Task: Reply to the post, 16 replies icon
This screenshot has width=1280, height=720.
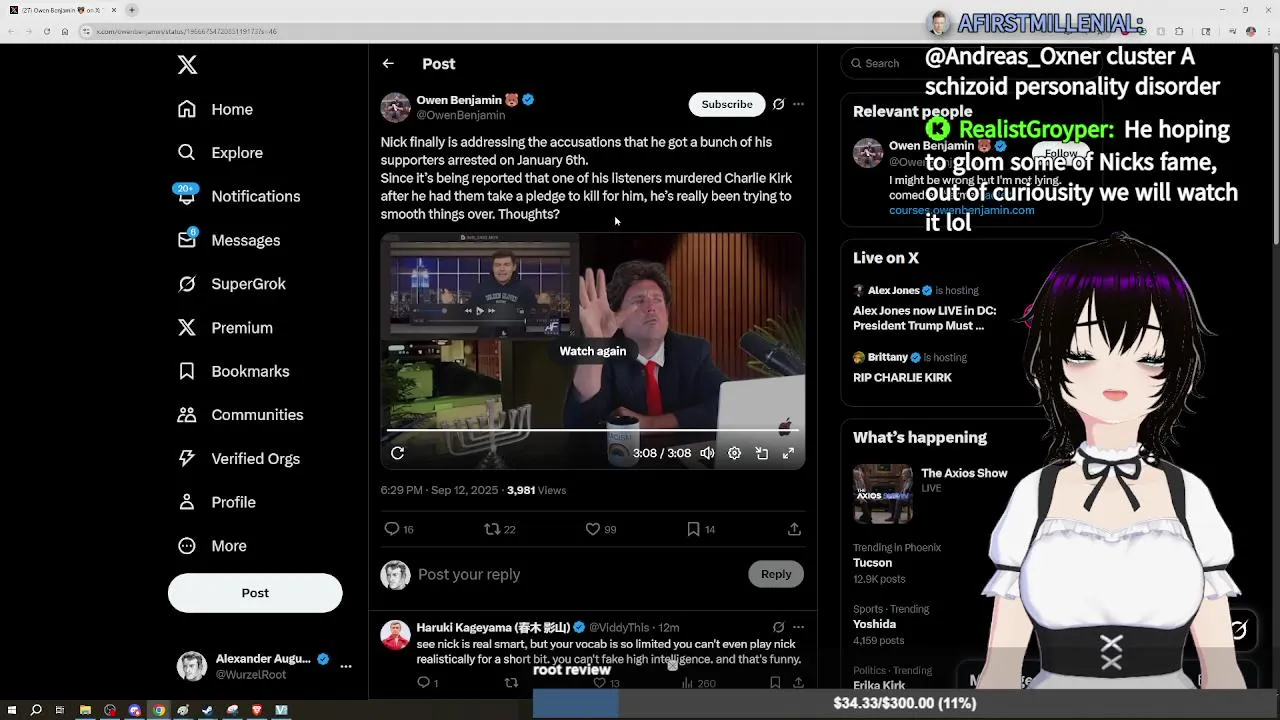Action: click(399, 529)
